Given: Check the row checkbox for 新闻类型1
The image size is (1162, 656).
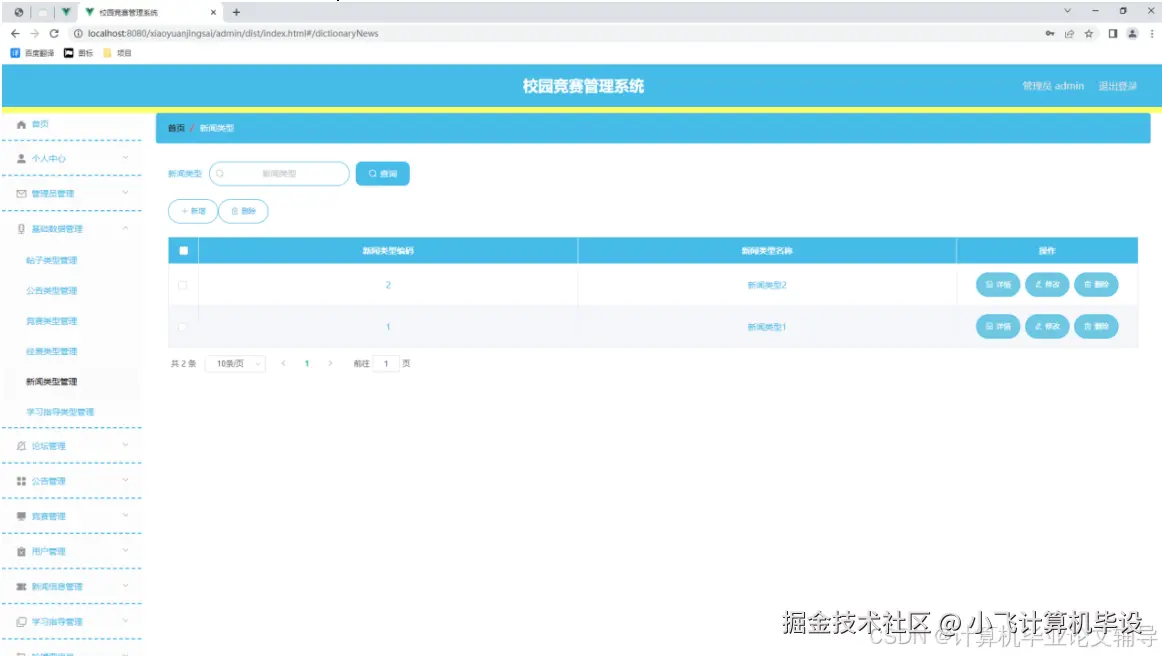Looking at the screenshot, I should 181,326.
